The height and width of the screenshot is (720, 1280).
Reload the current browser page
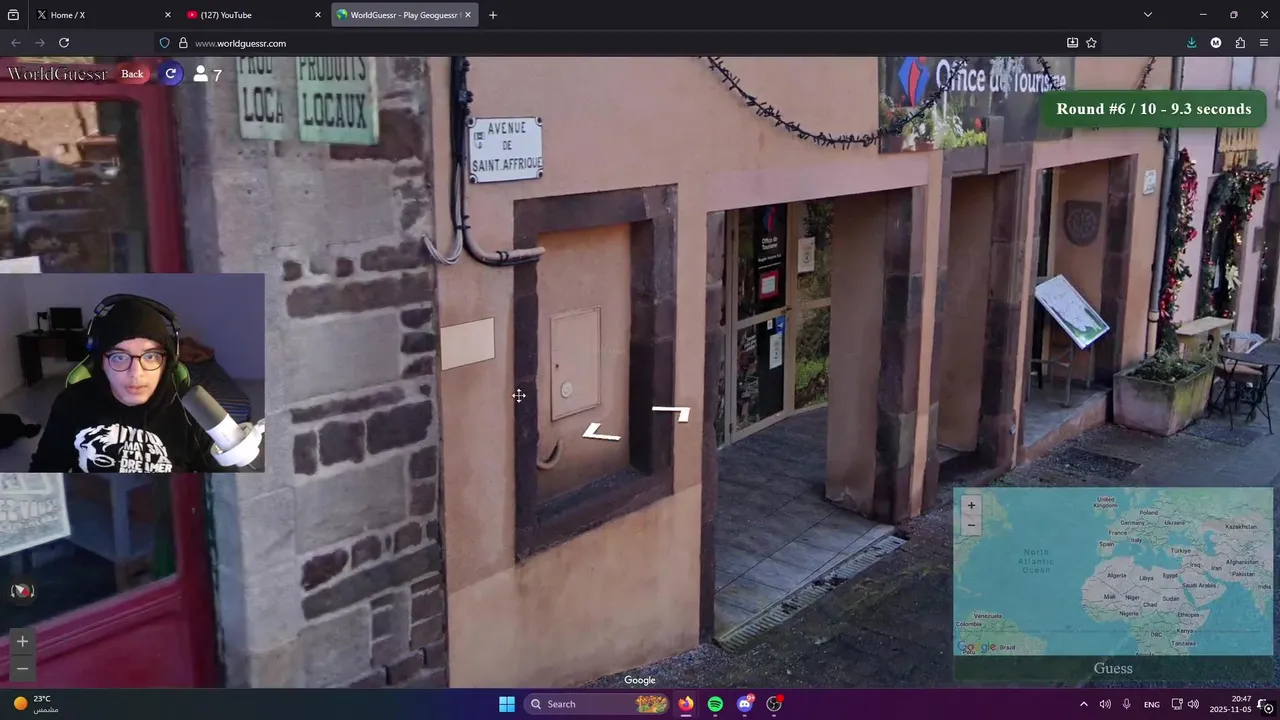pyautogui.click(x=64, y=43)
